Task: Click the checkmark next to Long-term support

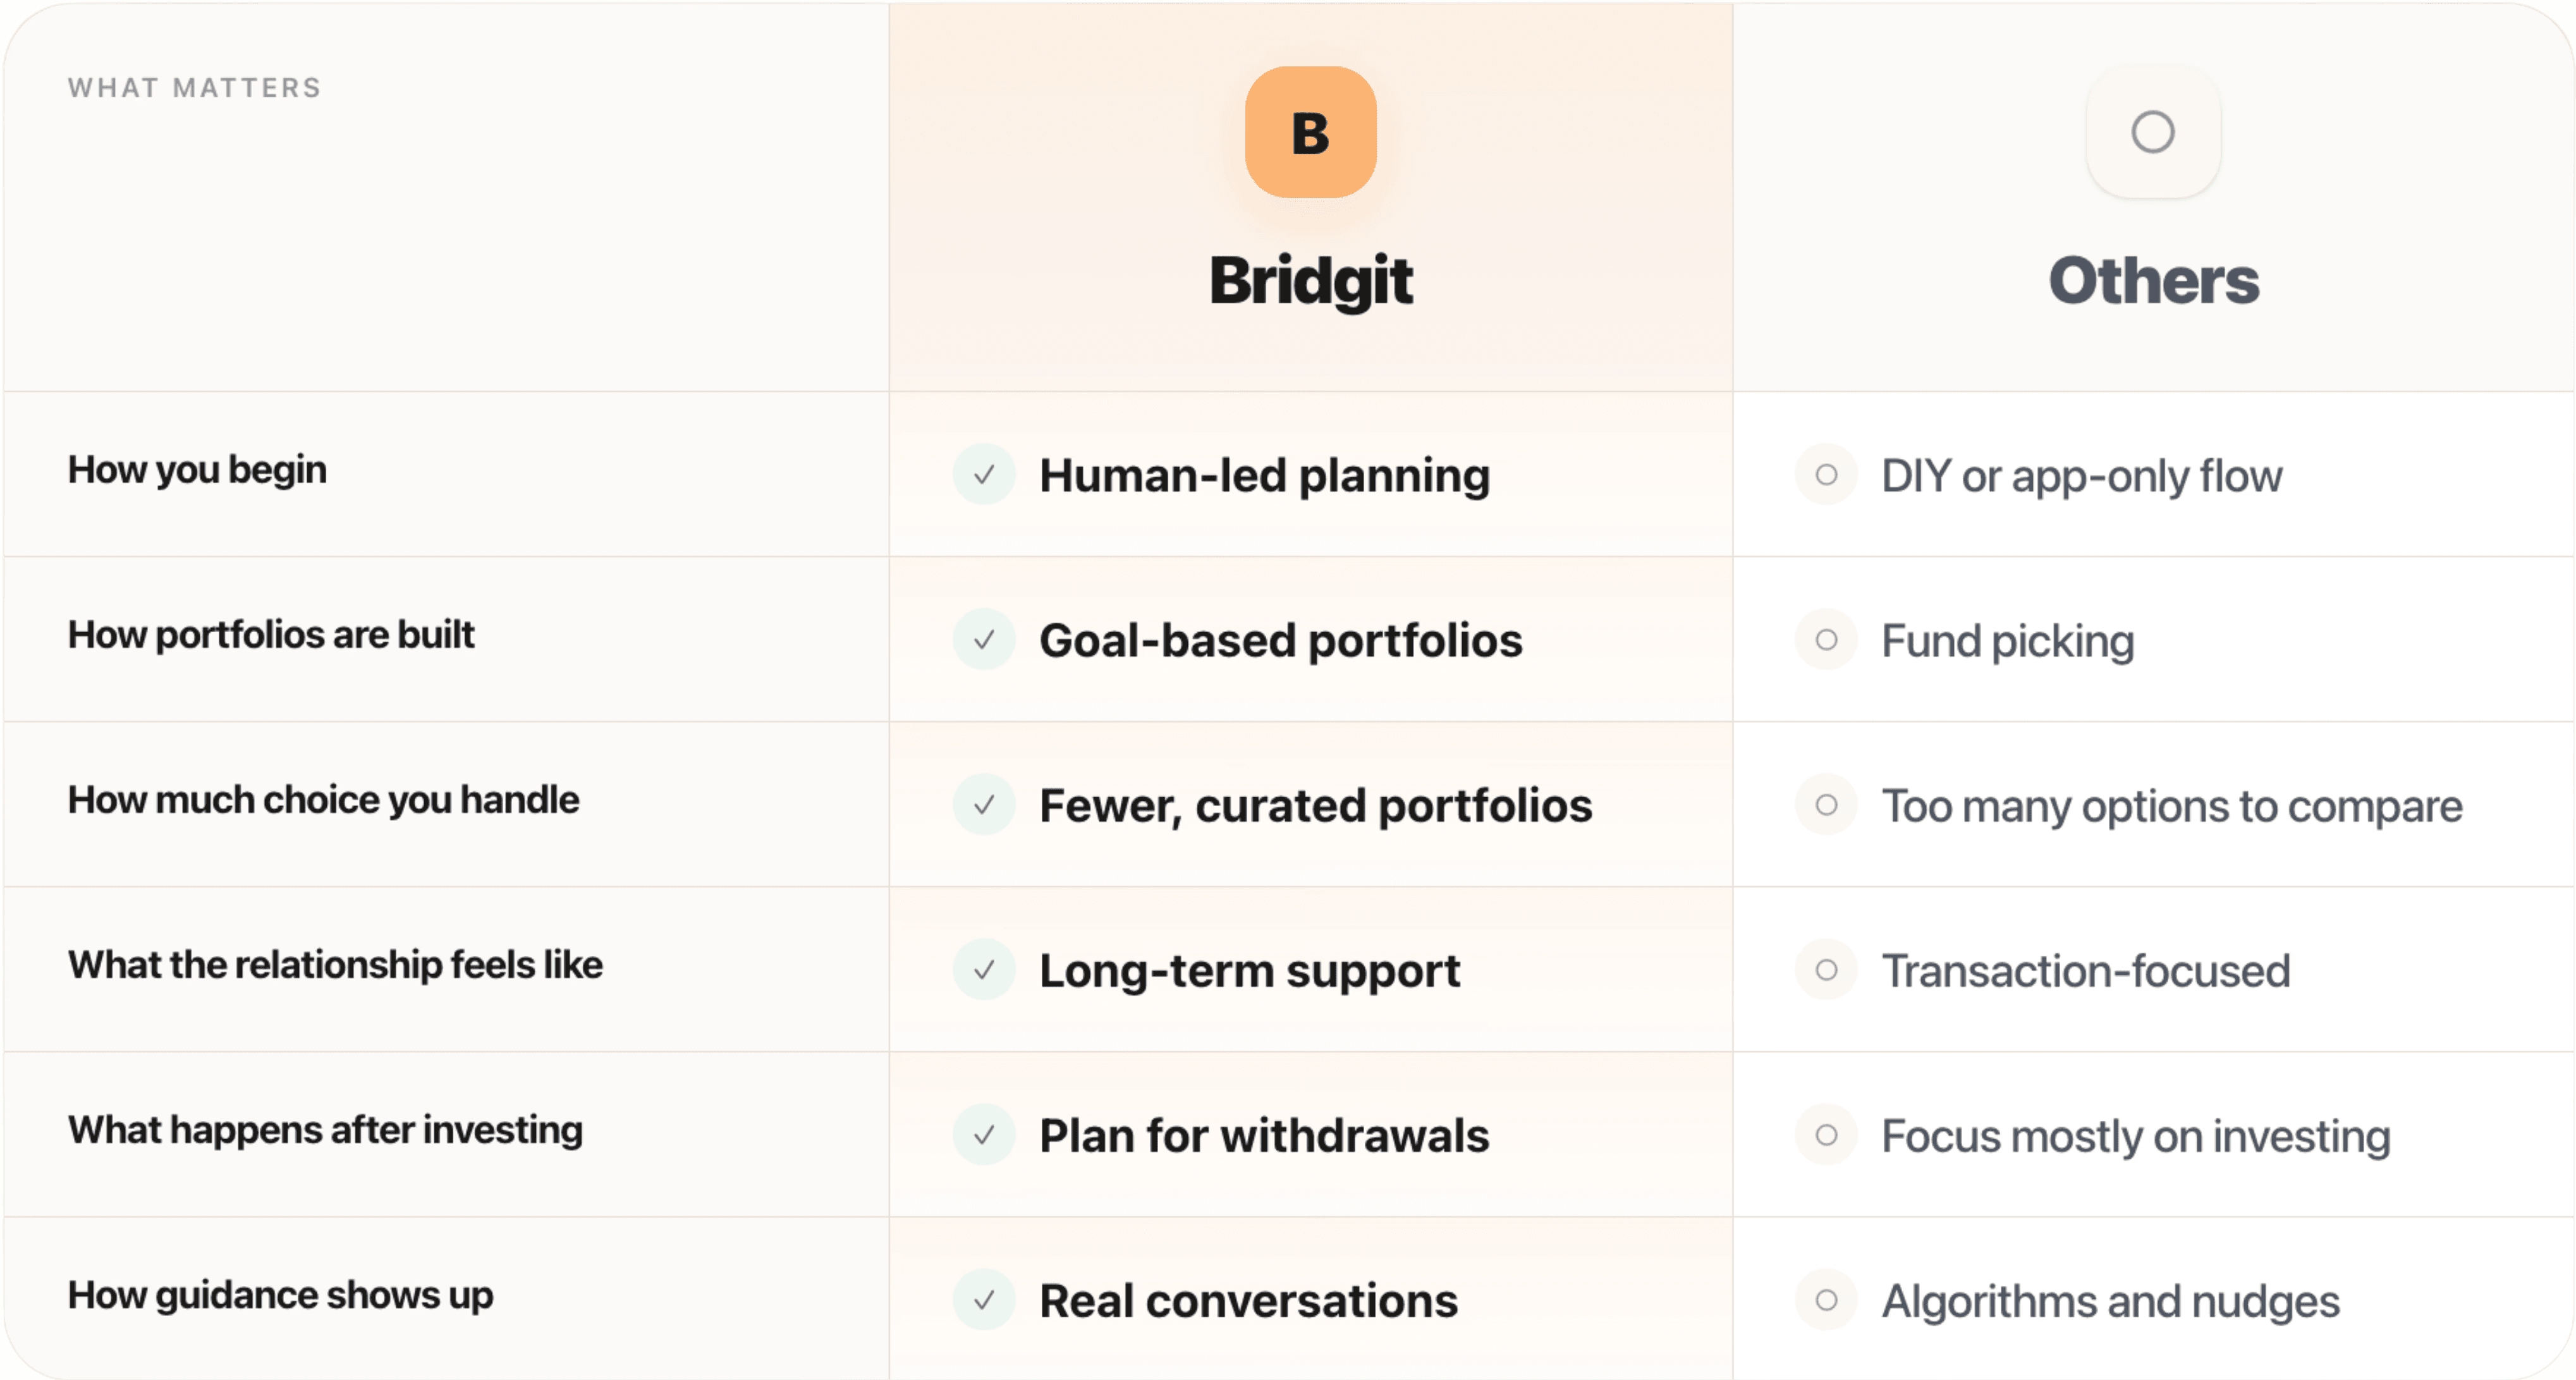Action: tap(984, 969)
